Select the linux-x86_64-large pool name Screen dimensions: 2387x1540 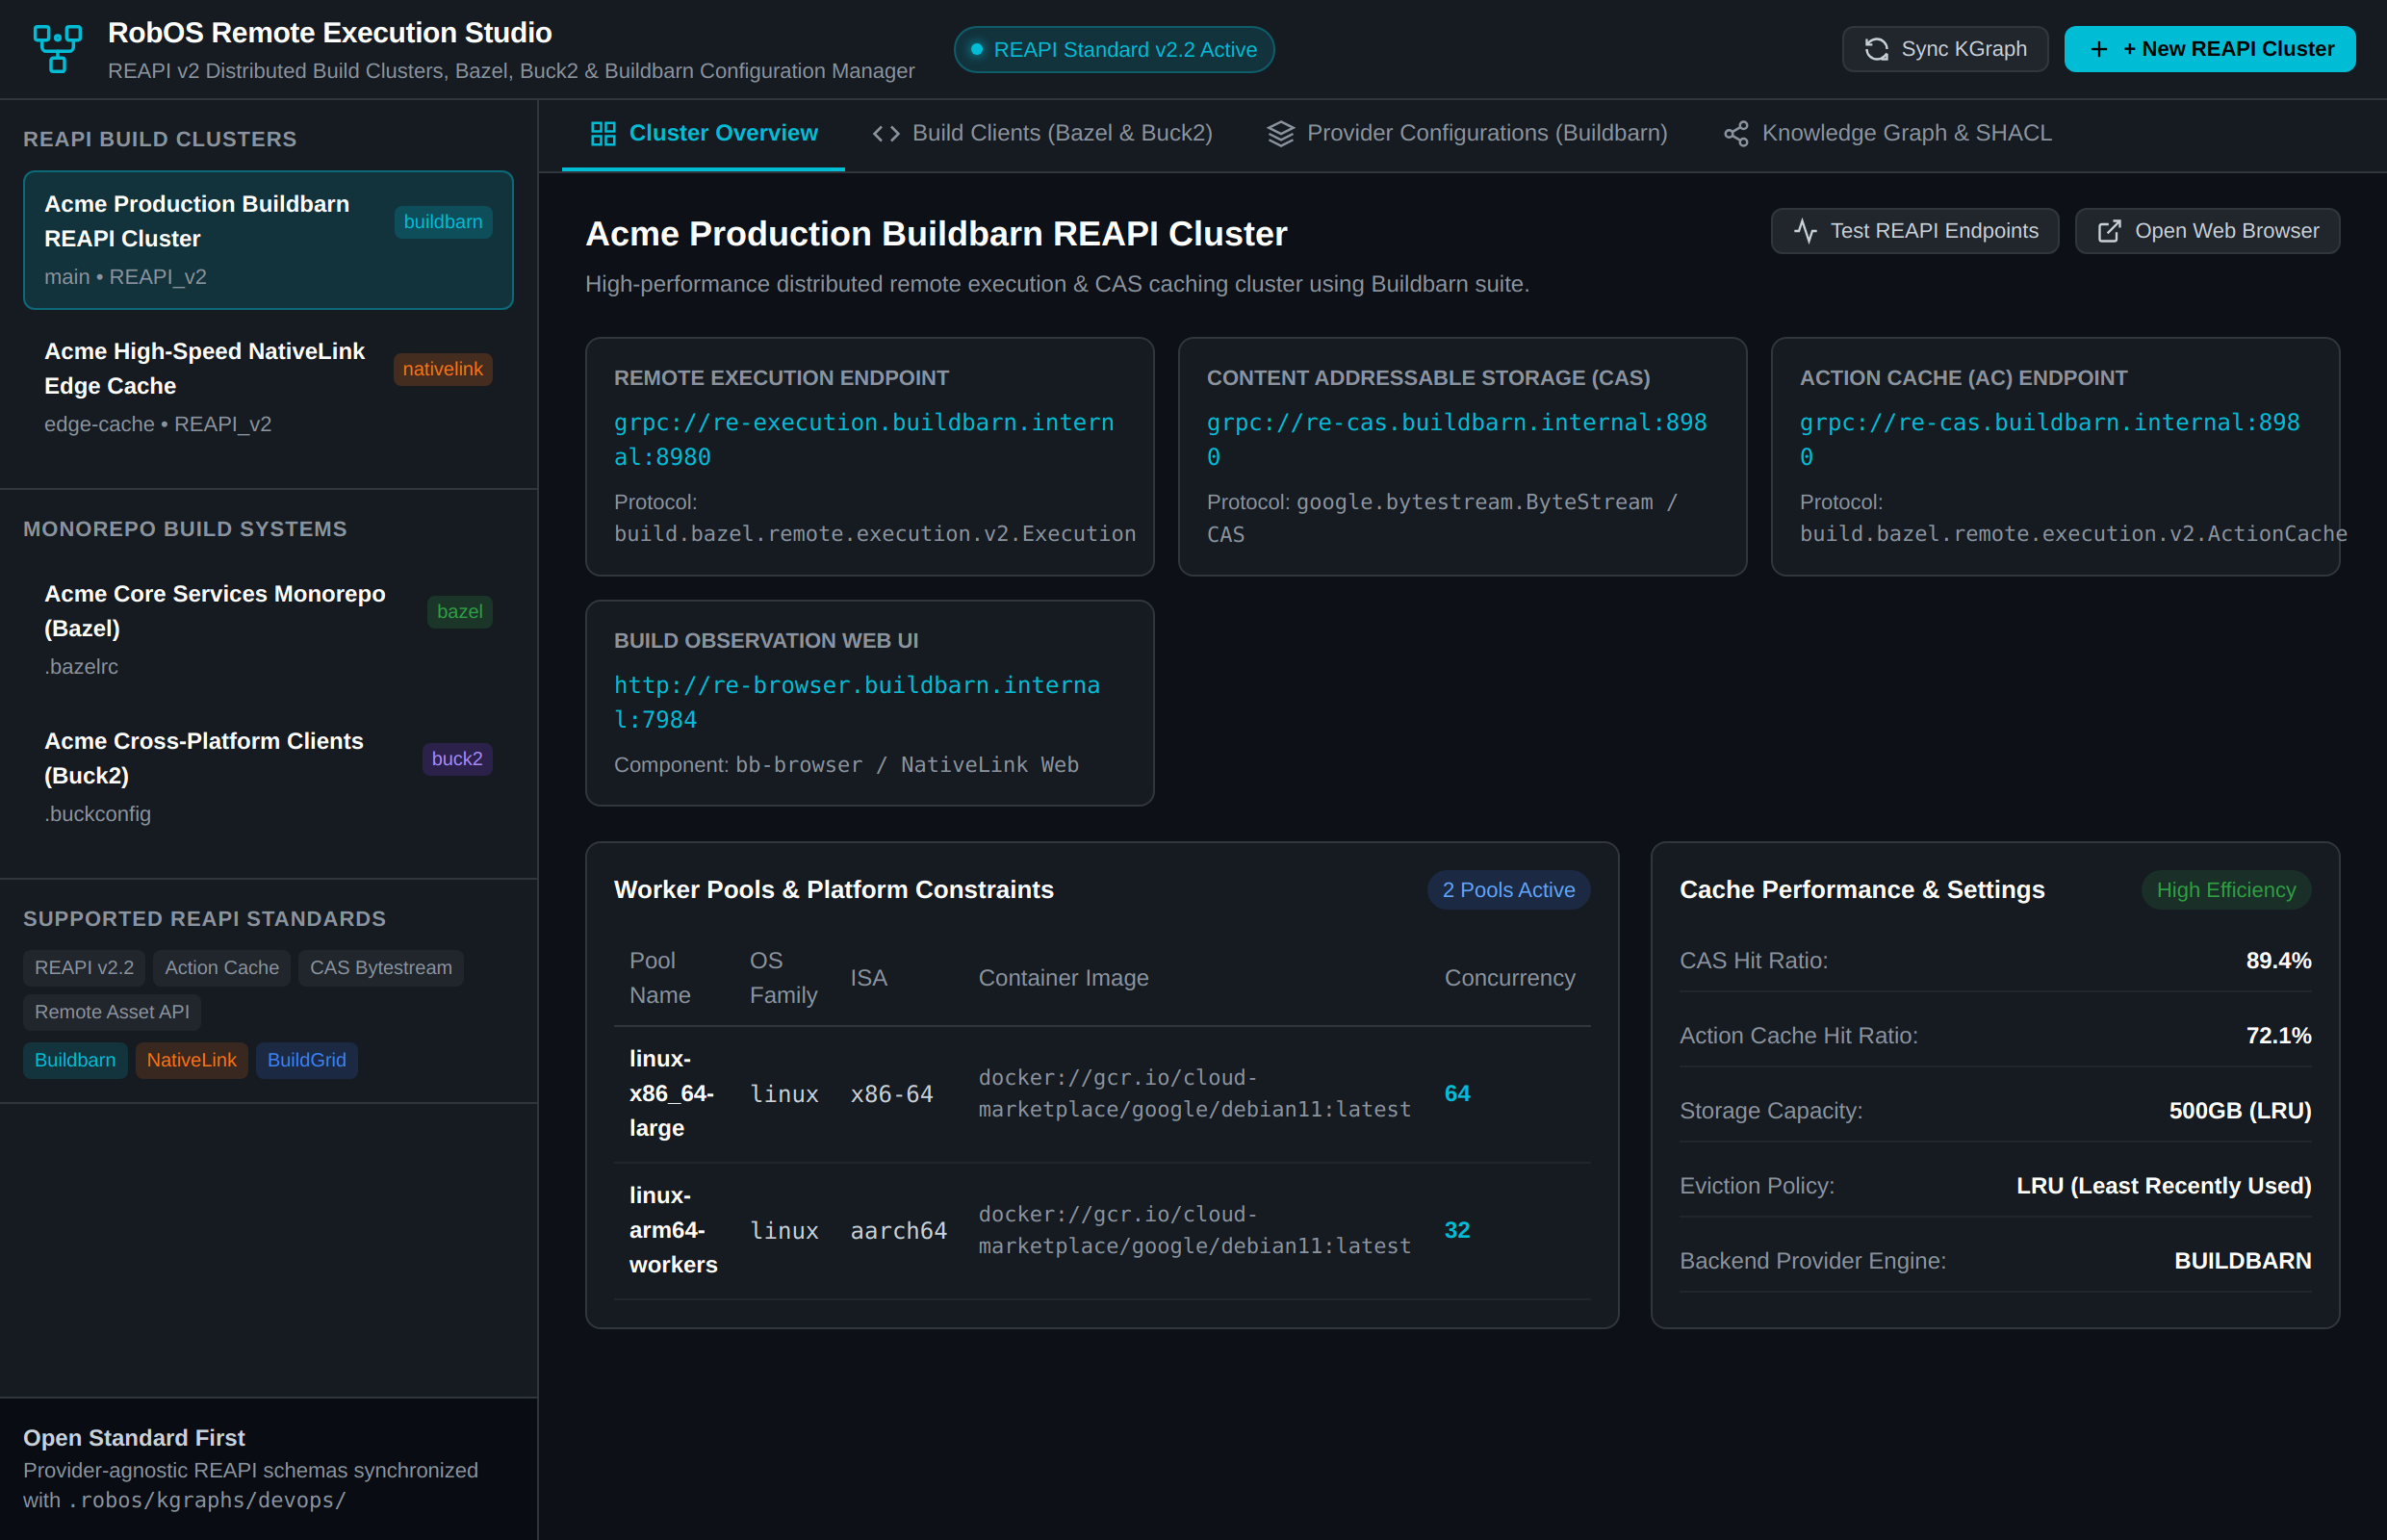(x=672, y=1093)
